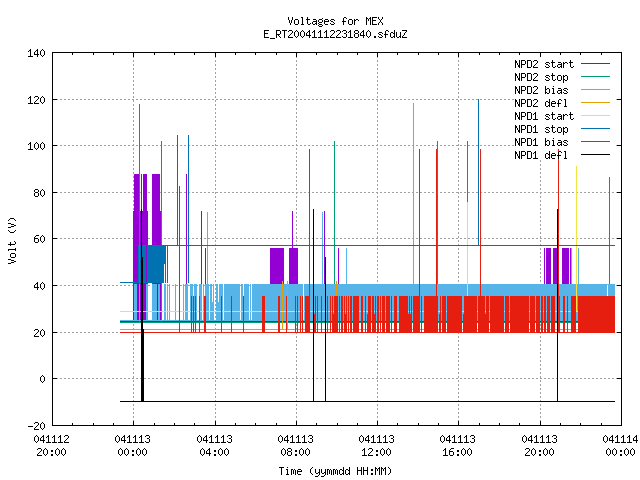Click the '041113 04:00' time tick label

214,446
